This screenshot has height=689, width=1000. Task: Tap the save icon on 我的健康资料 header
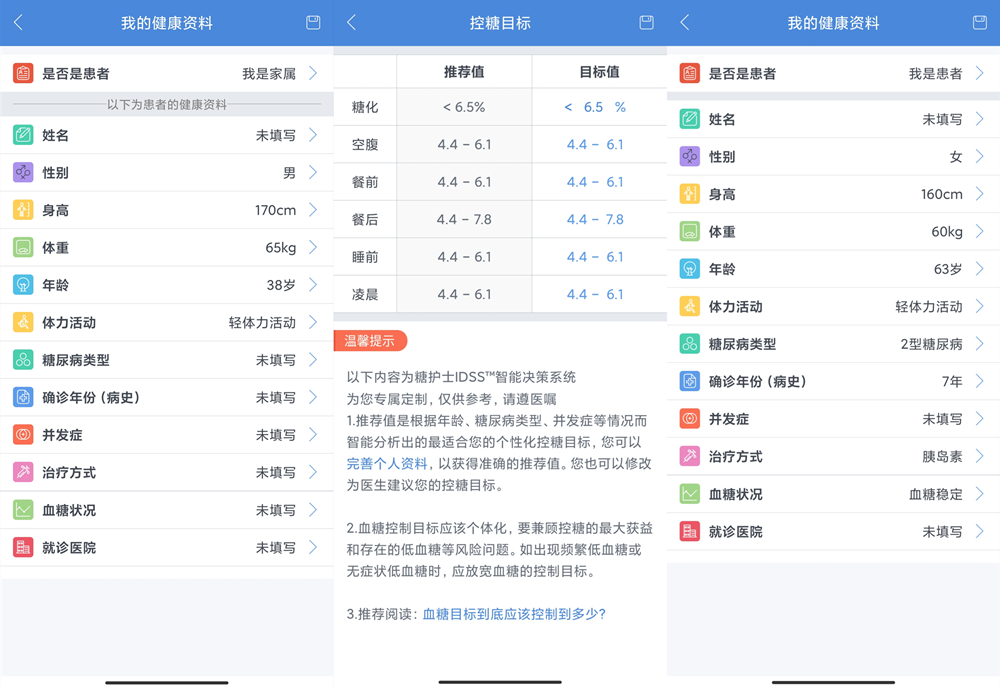312,22
